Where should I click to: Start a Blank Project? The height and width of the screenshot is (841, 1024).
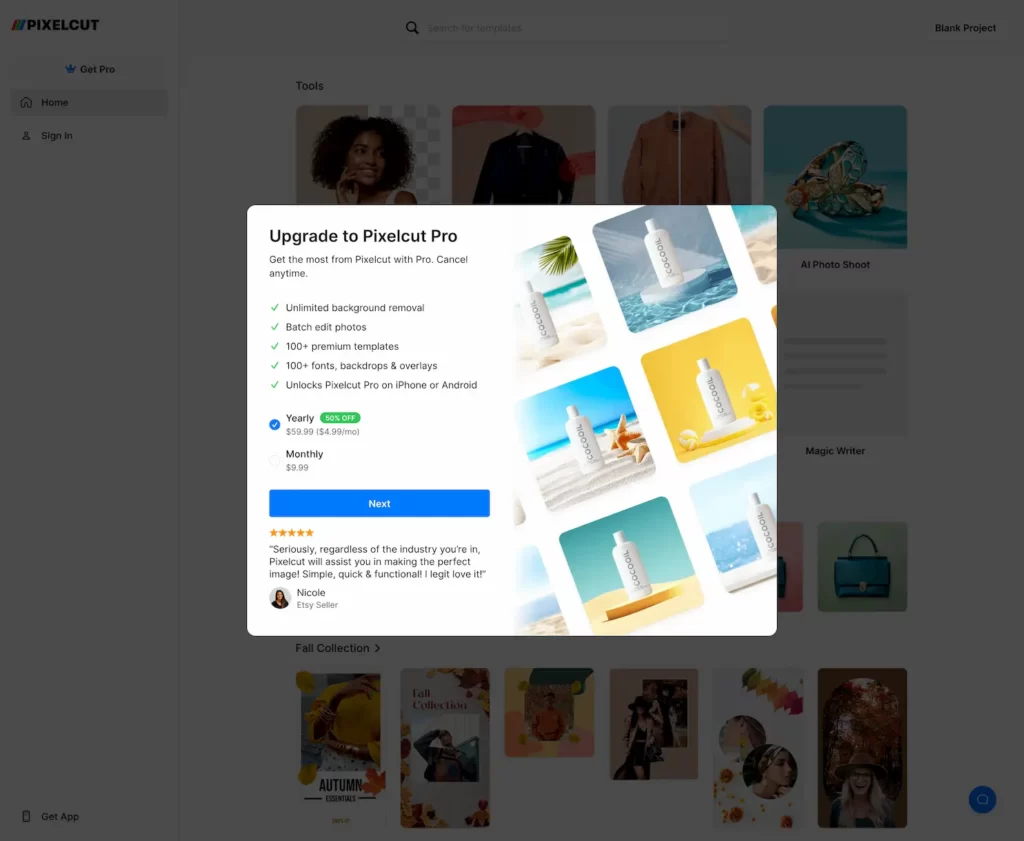coord(964,27)
